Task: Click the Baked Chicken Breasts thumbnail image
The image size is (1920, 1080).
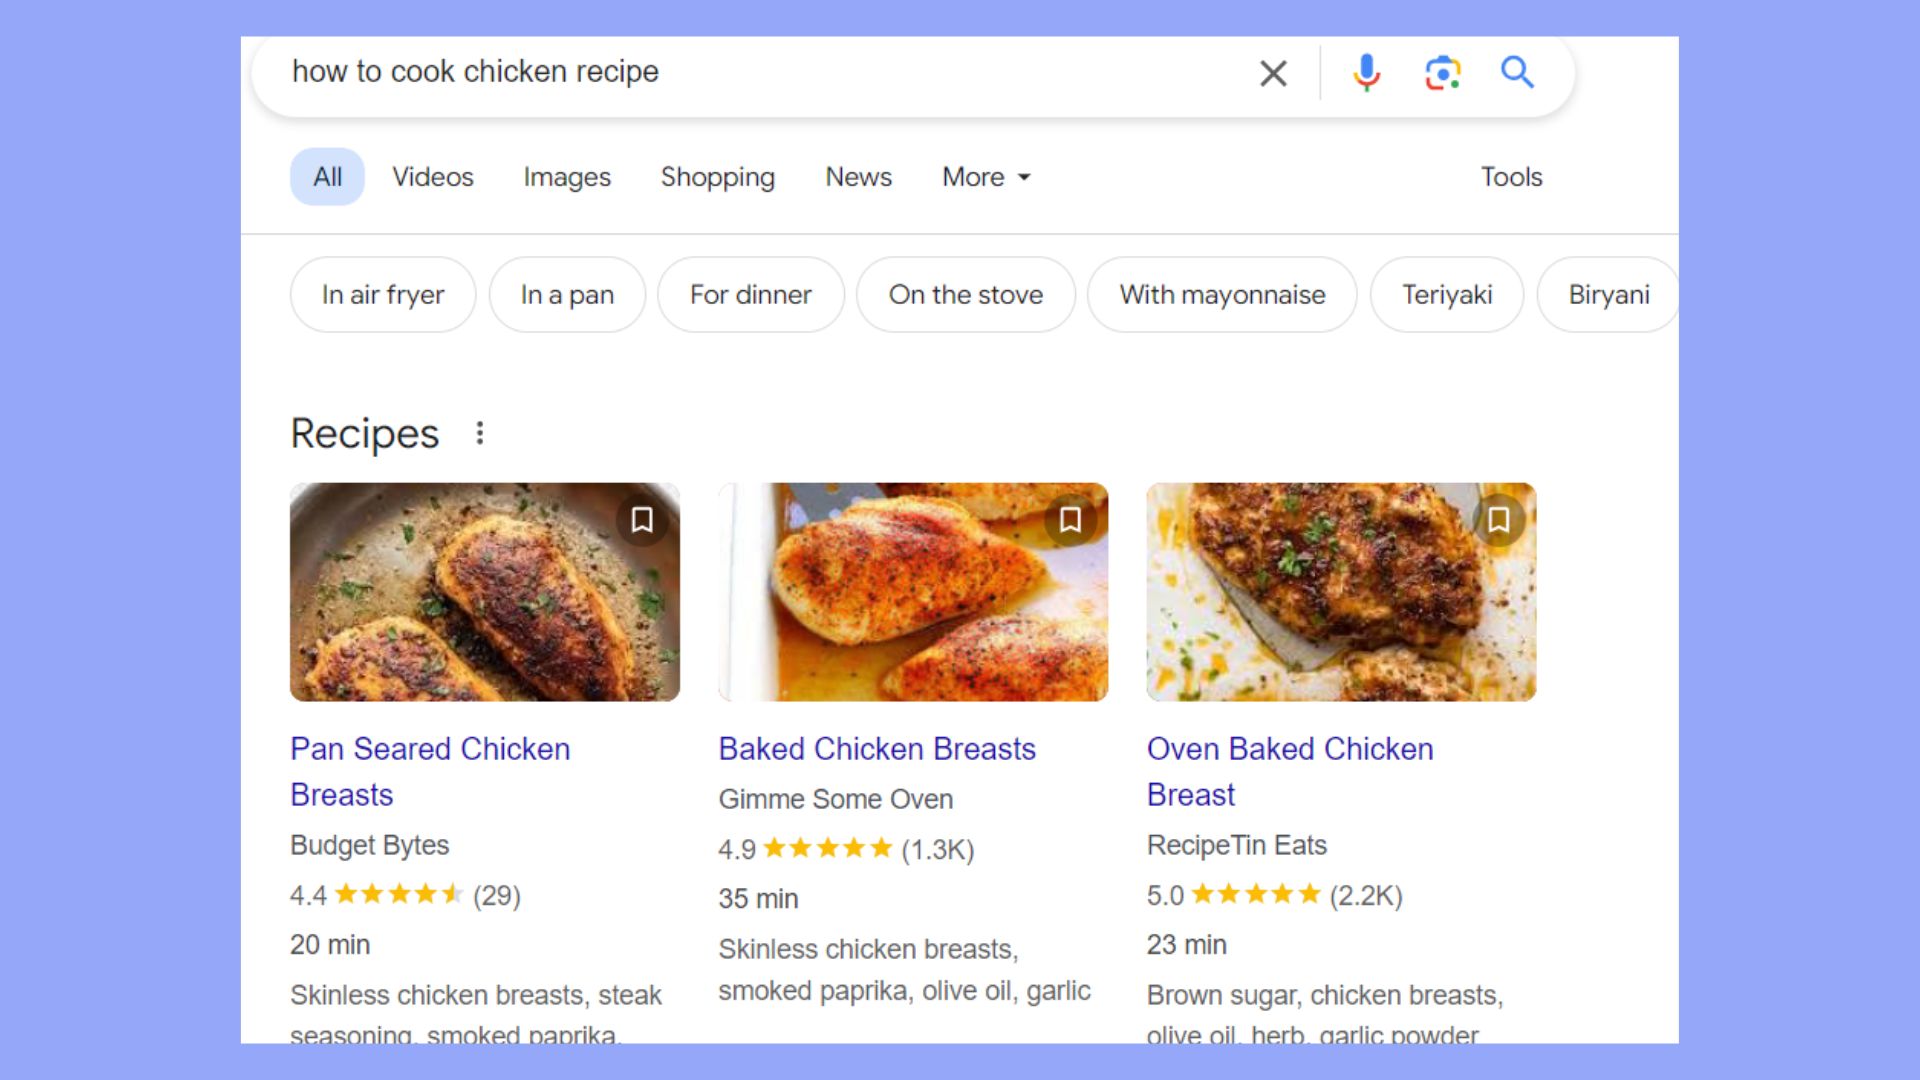Action: pyautogui.click(x=912, y=592)
